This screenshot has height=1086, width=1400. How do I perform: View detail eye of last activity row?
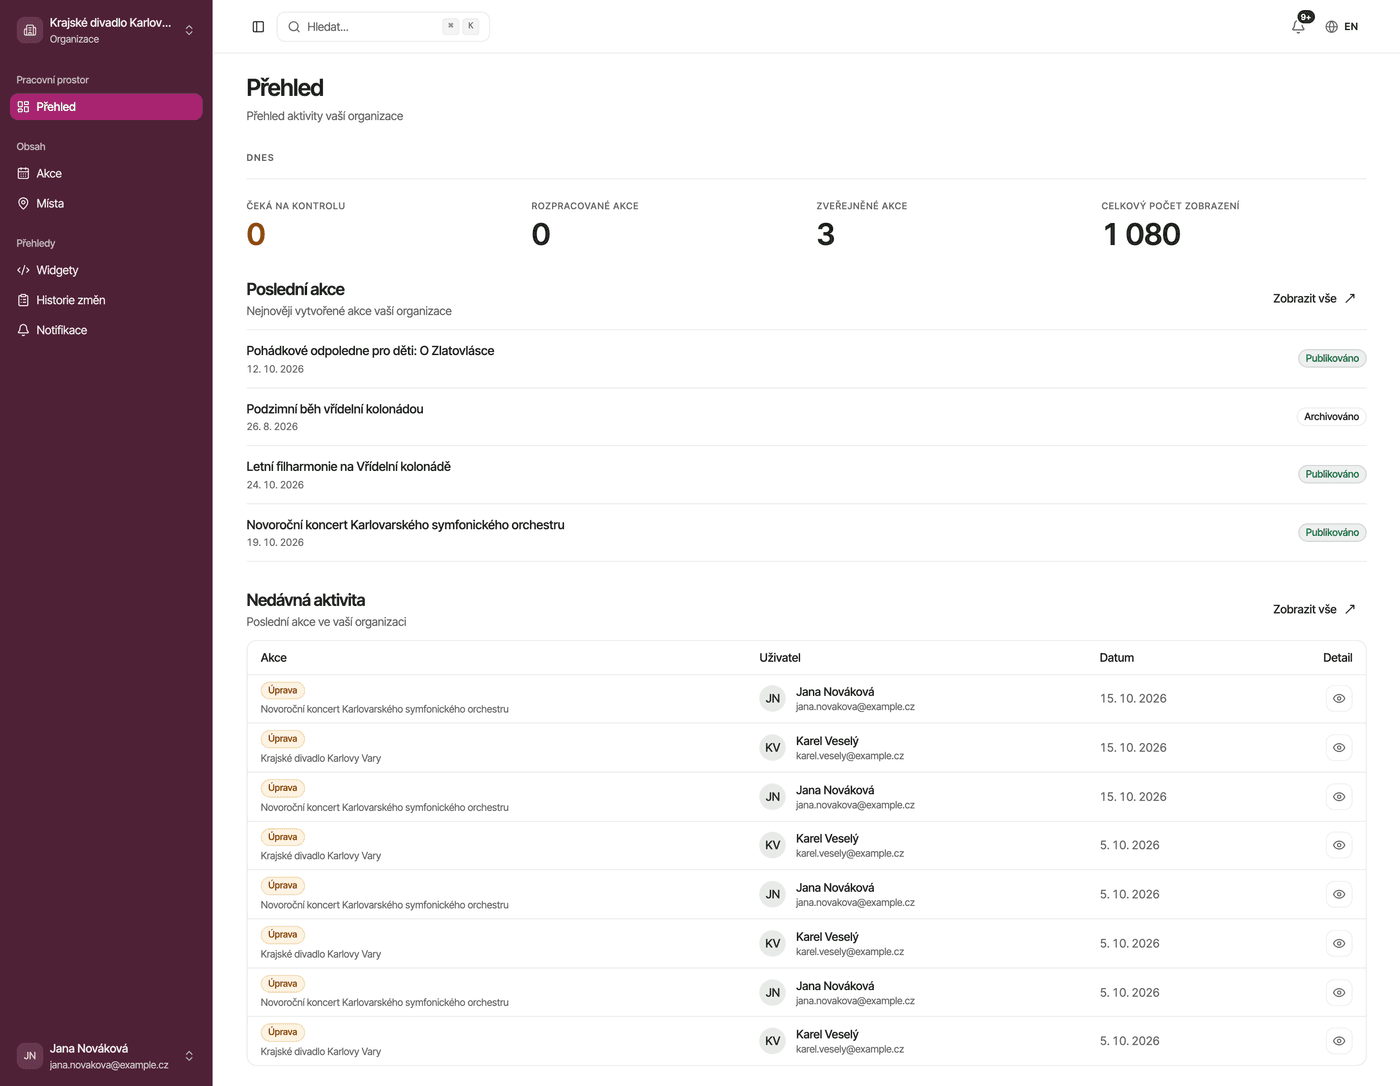(1339, 1041)
